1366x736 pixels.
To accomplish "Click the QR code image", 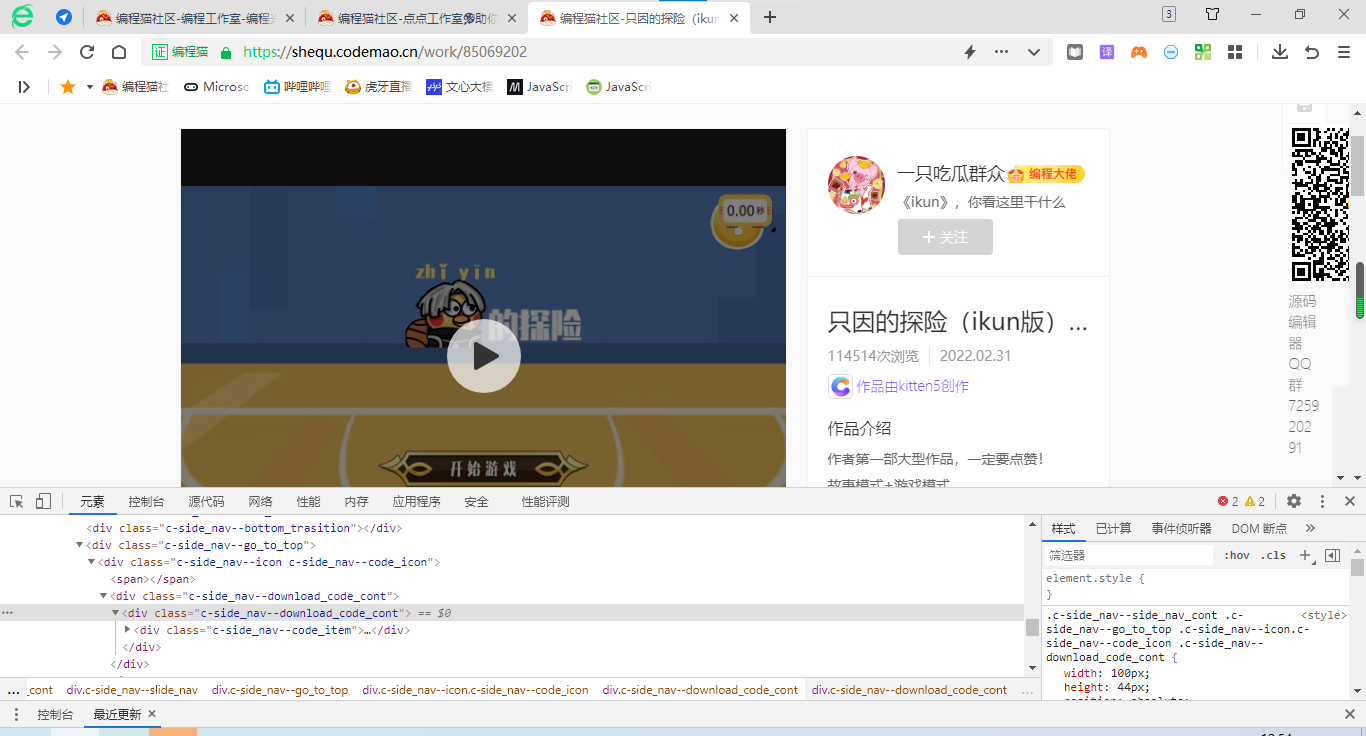I will pyautogui.click(x=1320, y=205).
